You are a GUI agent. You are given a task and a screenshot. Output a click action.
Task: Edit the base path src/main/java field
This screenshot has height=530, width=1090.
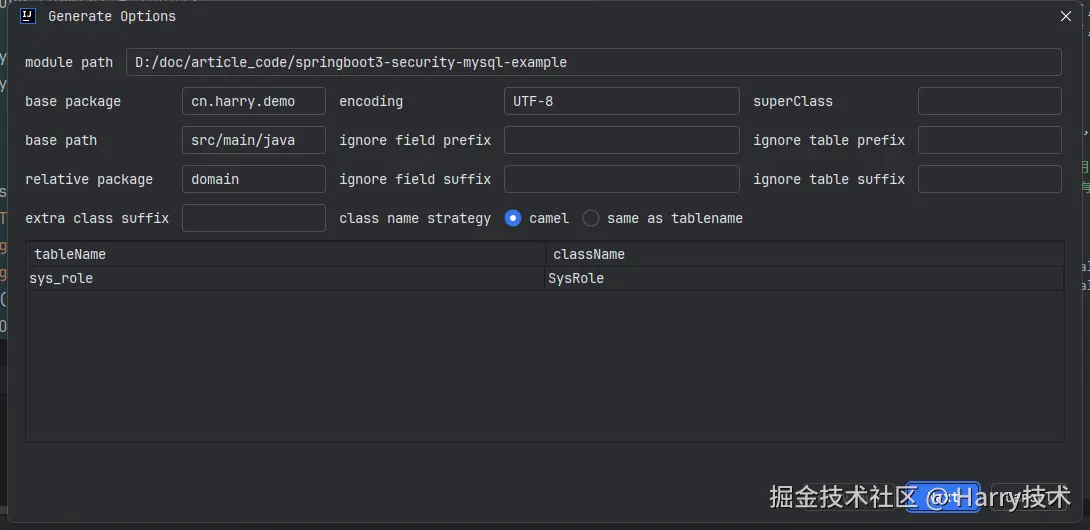(253, 140)
